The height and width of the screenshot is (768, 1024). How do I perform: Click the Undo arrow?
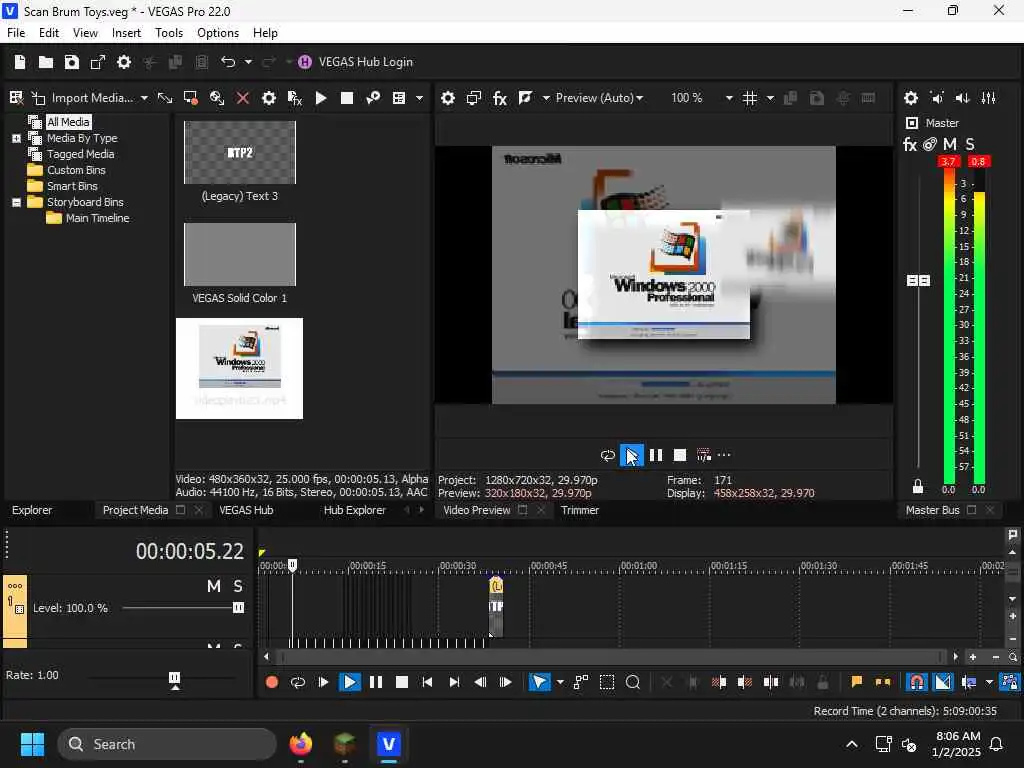[227, 62]
